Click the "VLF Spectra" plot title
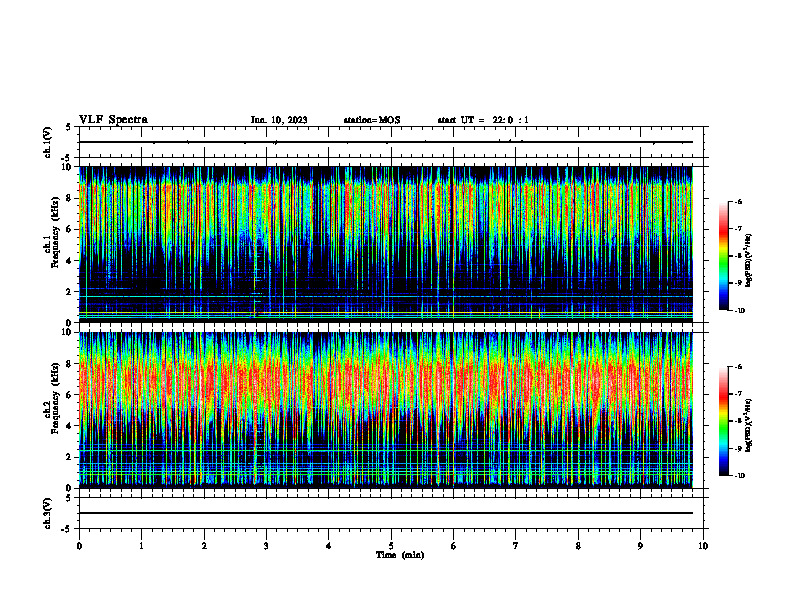This screenshot has height=612, width=792. 113,120
